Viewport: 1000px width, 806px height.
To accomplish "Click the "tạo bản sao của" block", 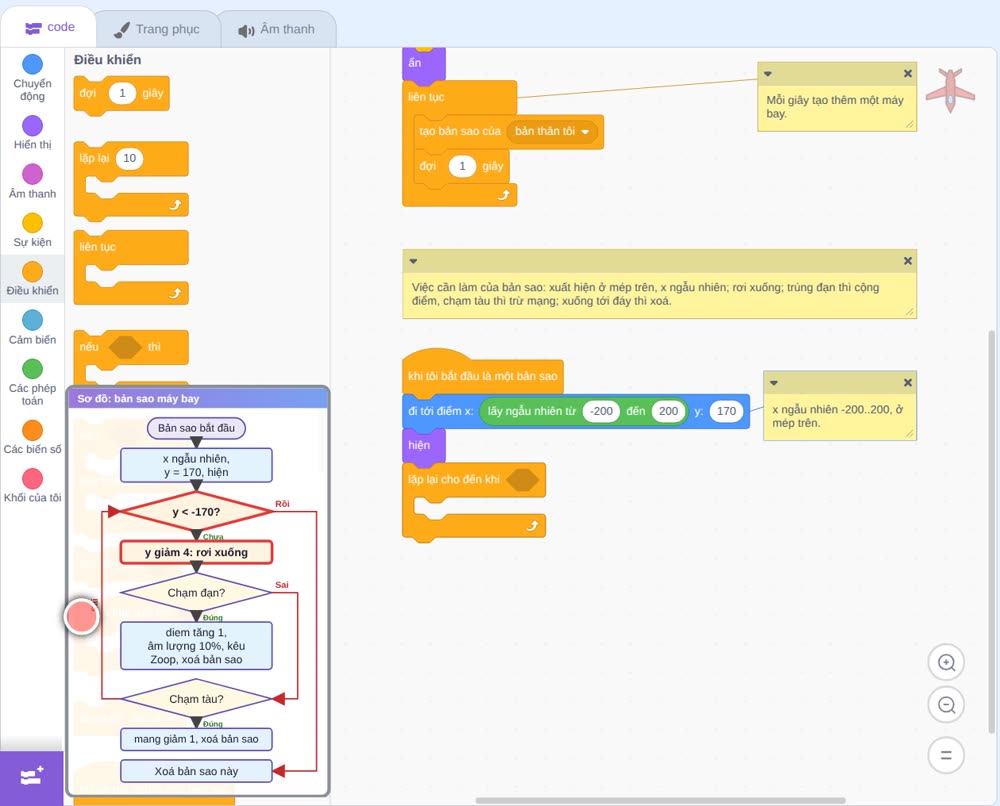I will 461,131.
